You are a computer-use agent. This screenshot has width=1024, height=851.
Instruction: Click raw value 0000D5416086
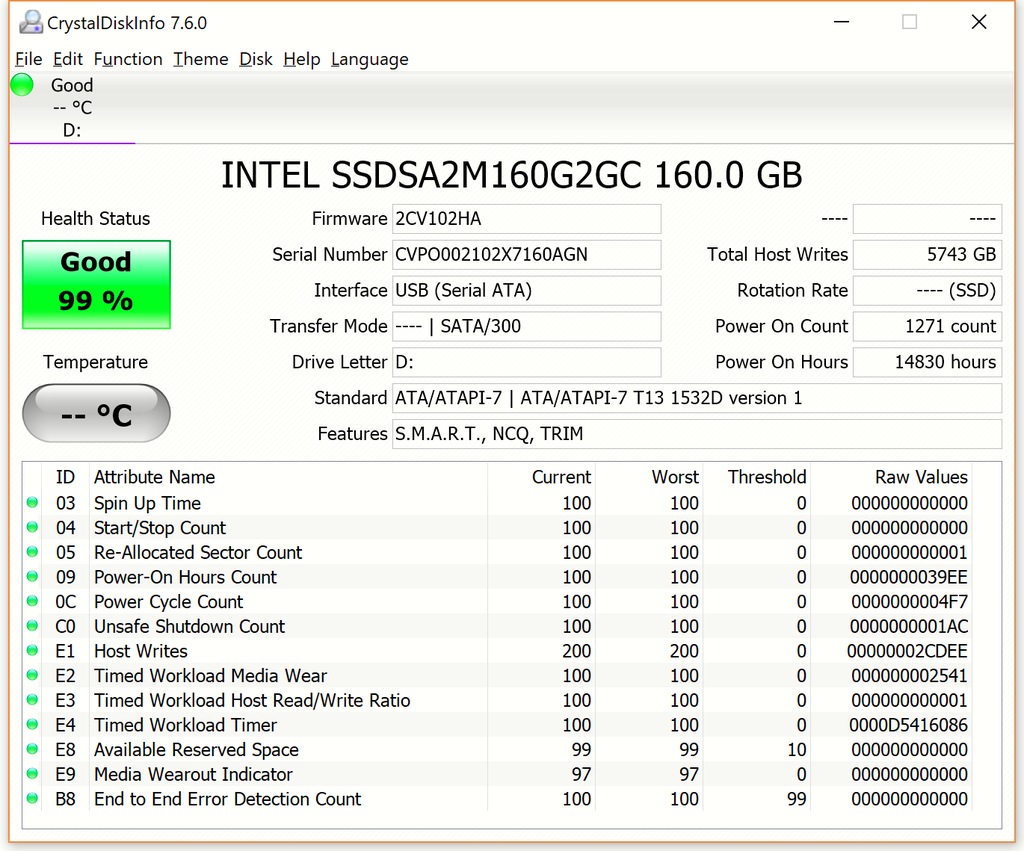tap(908, 724)
